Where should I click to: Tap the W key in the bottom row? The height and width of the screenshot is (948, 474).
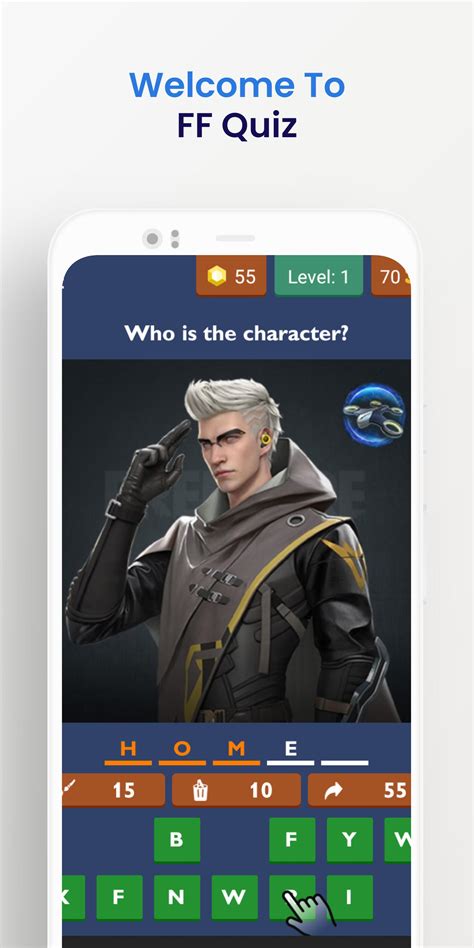pos(235,897)
